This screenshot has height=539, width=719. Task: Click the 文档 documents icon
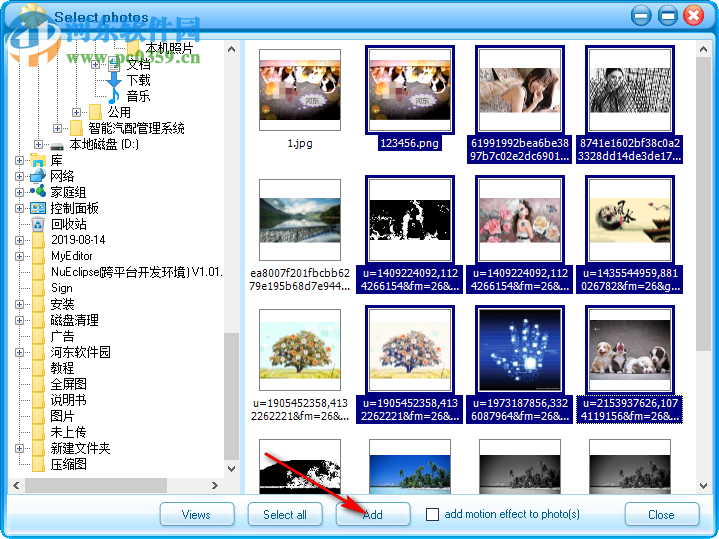(x=114, y=64)
